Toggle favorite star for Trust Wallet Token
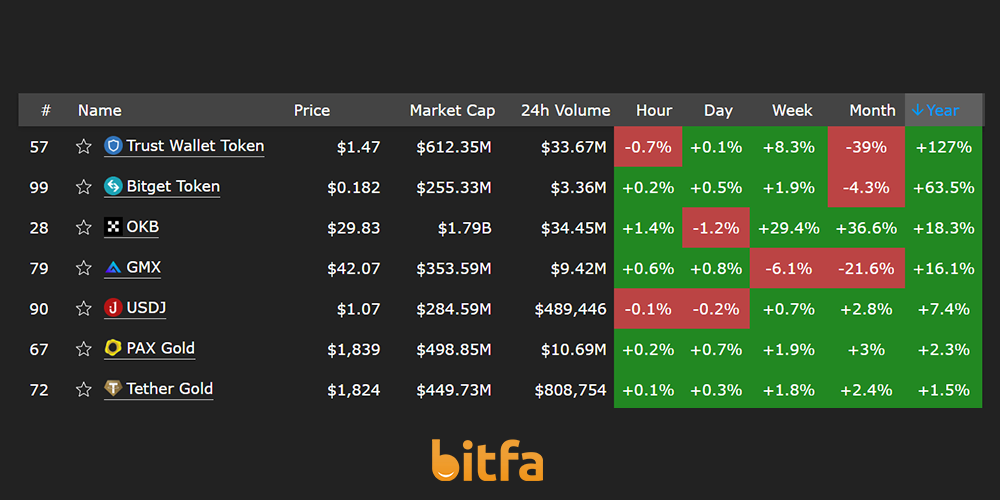This screenshot has width=1000, height=500. pos(84,147)
